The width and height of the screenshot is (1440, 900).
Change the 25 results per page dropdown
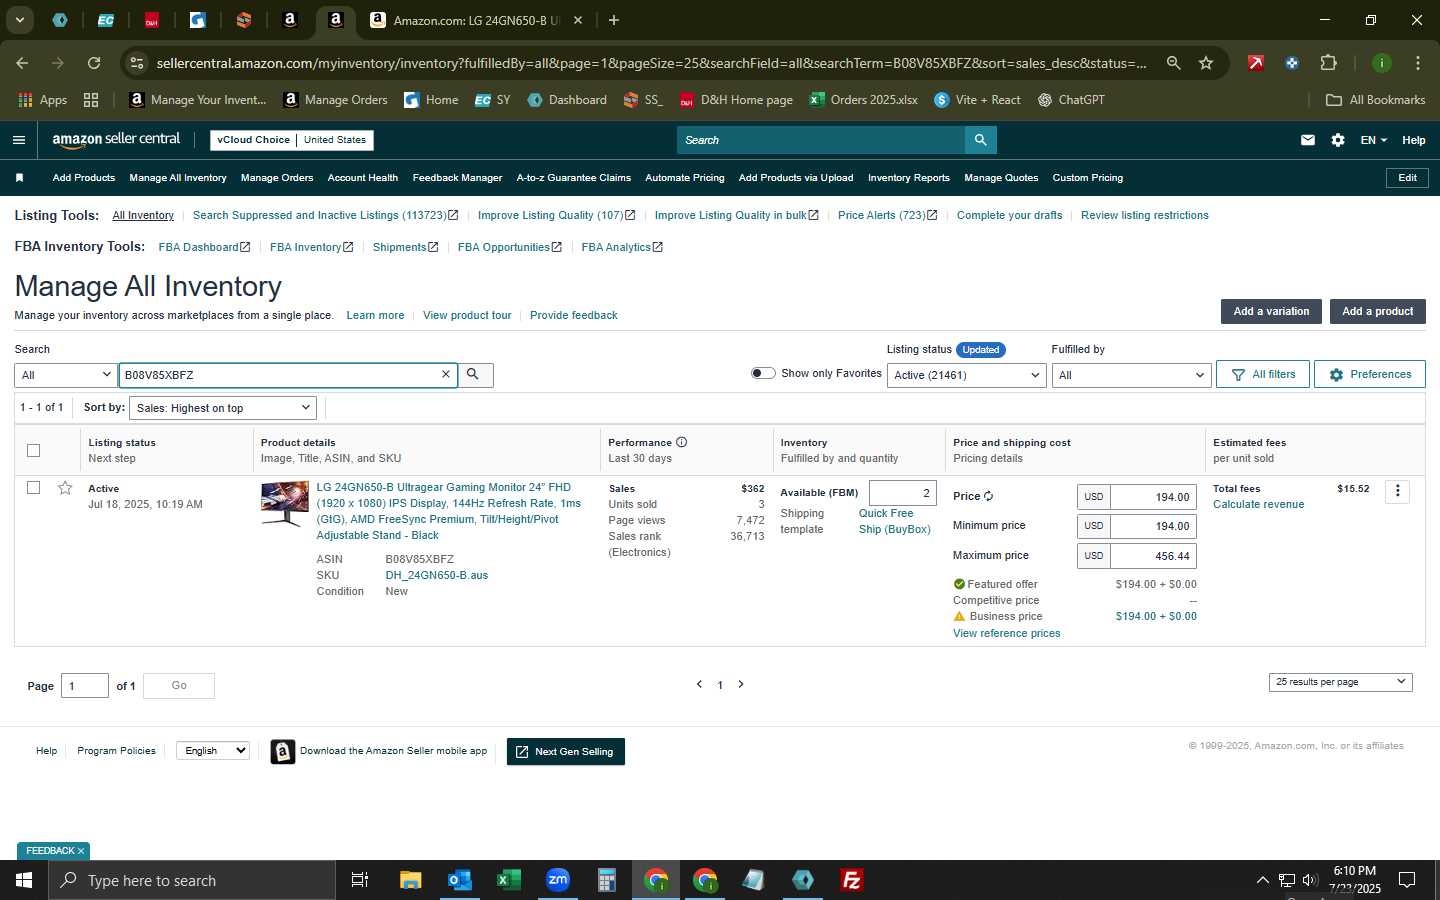point(1340,682)
